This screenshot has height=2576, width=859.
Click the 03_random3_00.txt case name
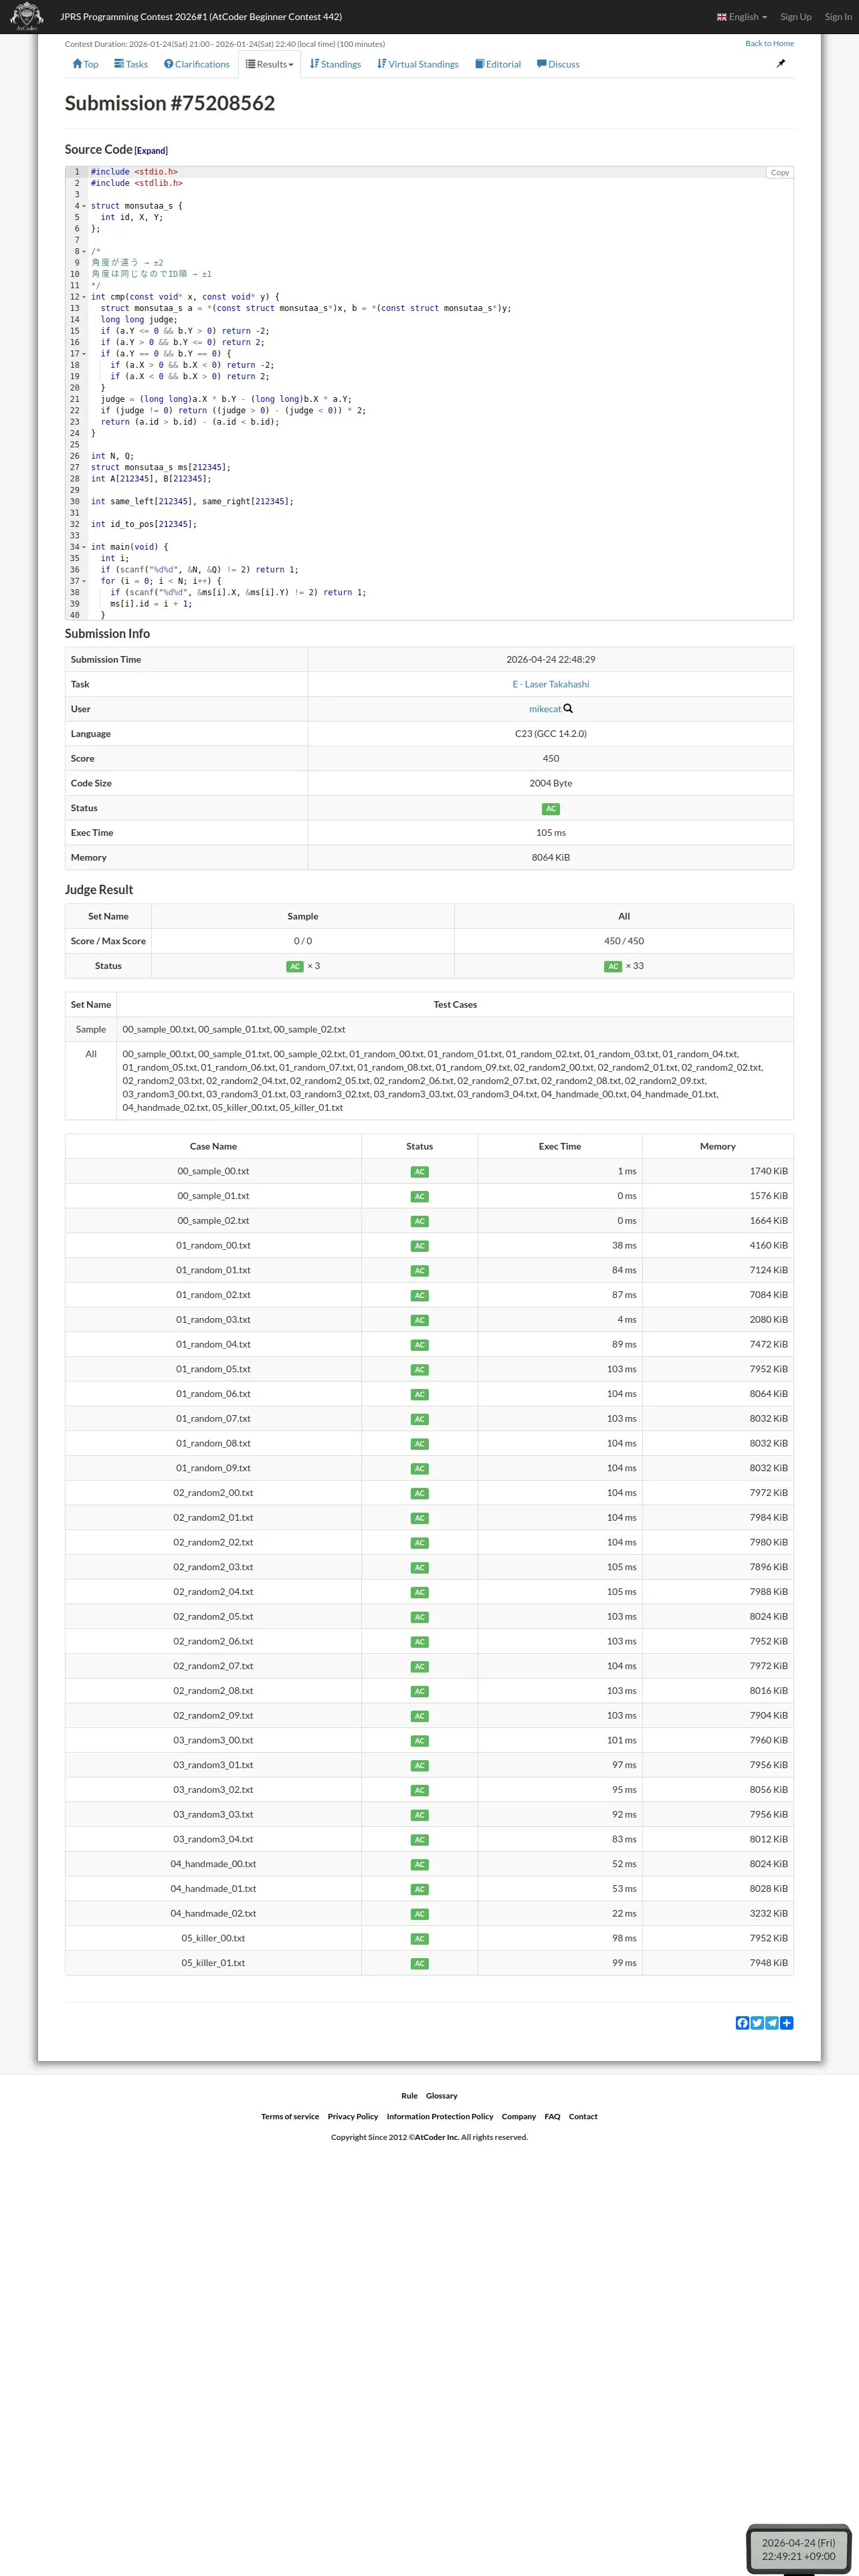[x=213, y=1741]
